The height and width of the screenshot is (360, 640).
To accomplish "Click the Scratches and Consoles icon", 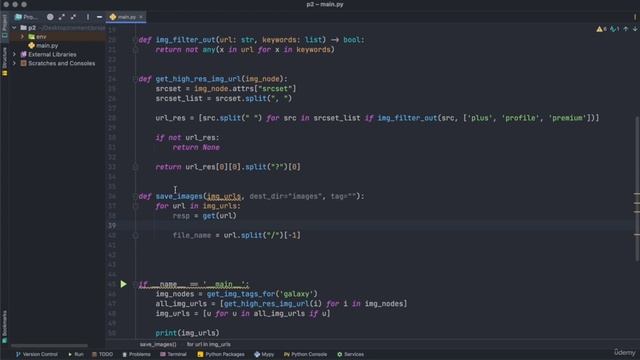I will pos(24,63).
